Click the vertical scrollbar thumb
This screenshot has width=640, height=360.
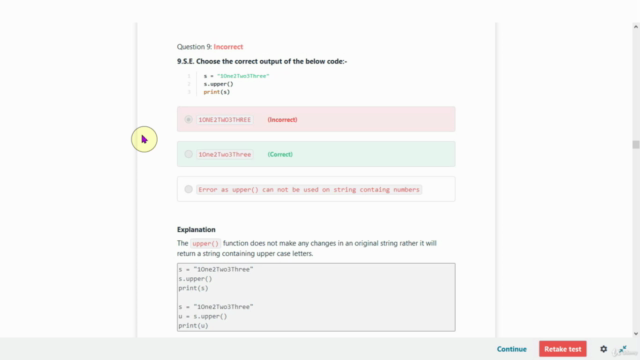pyautogui.click(x=636, y=144)
